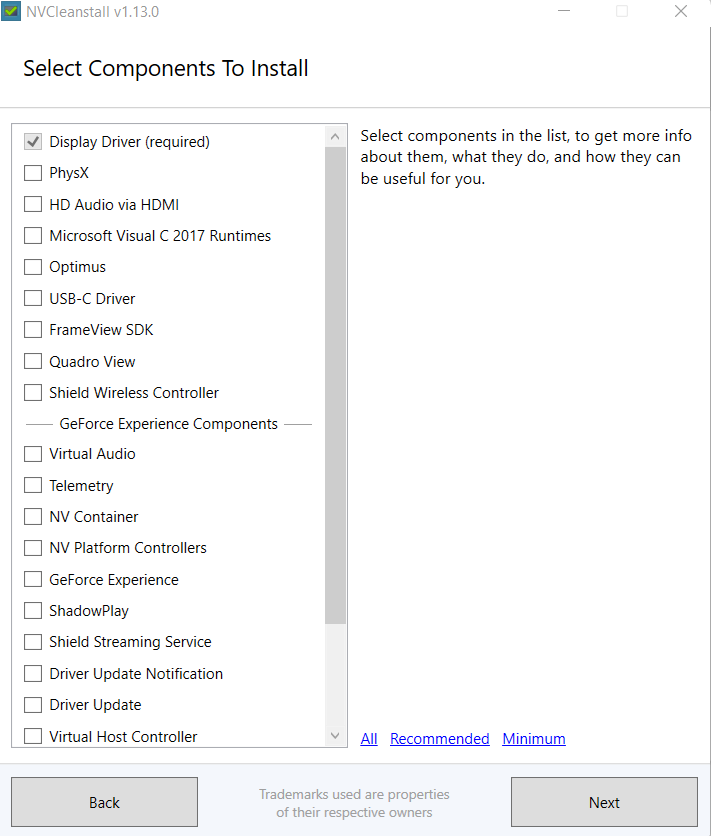The height and width of the screenshot is (836, 711).
Task: Choose the Minimum components preset
Action: (x=534, y=739)
